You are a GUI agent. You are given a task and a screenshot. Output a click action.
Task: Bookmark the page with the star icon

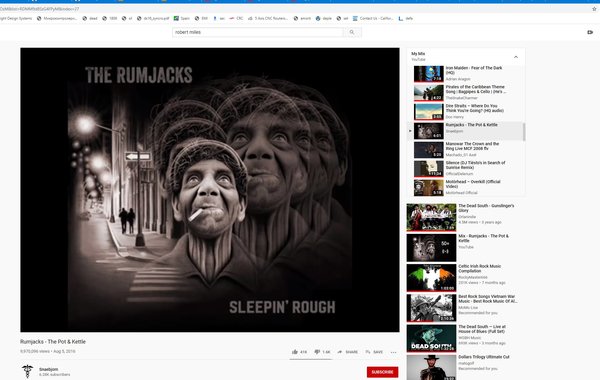(594, 9)
